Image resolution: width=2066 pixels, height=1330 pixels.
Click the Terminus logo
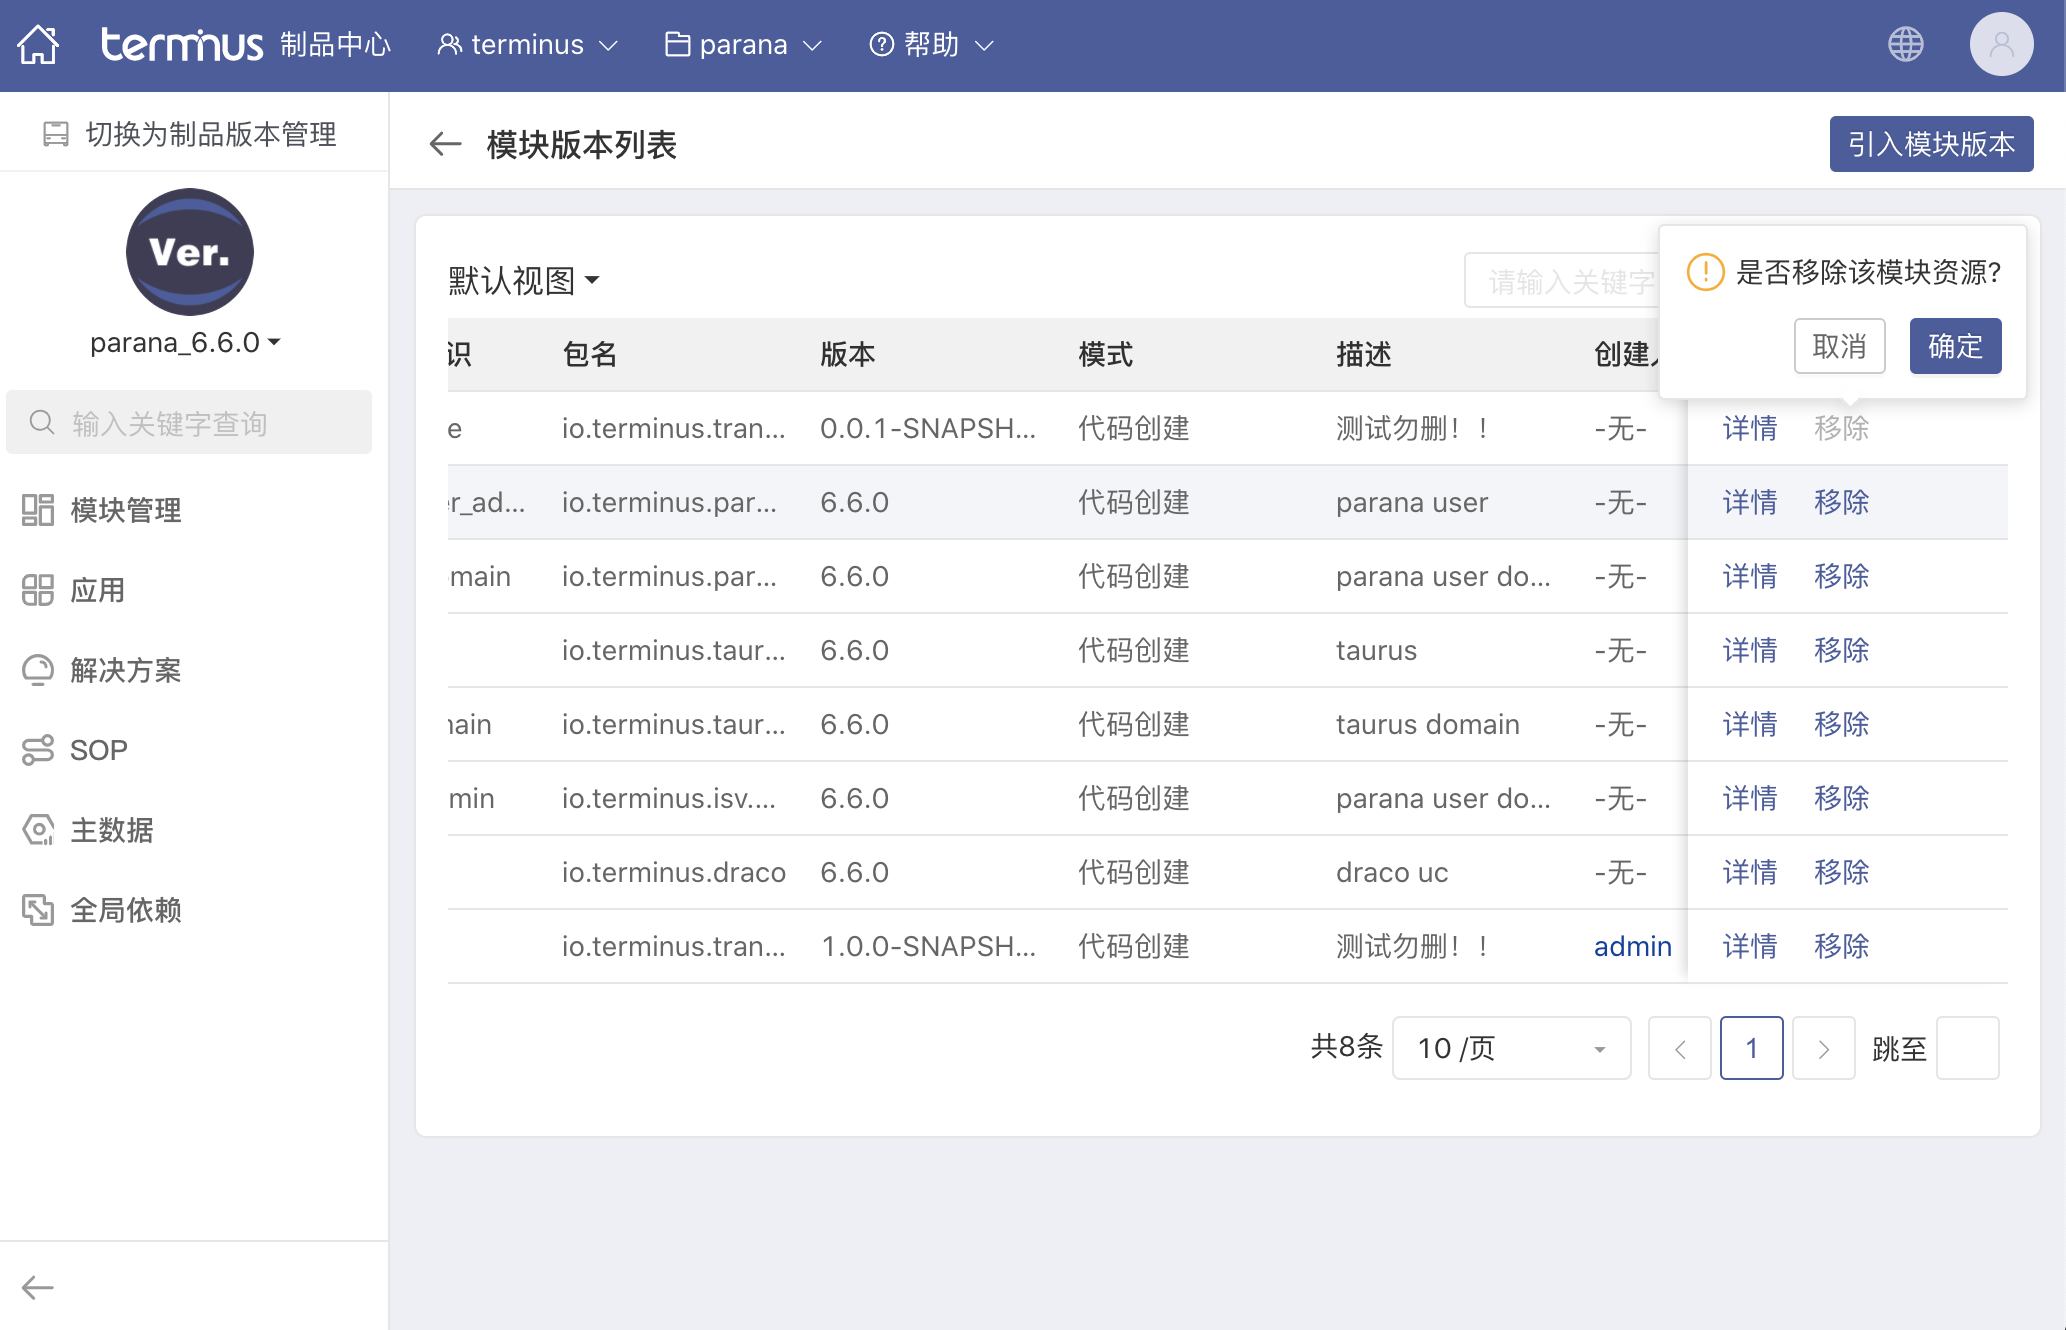tap(182, 44)
